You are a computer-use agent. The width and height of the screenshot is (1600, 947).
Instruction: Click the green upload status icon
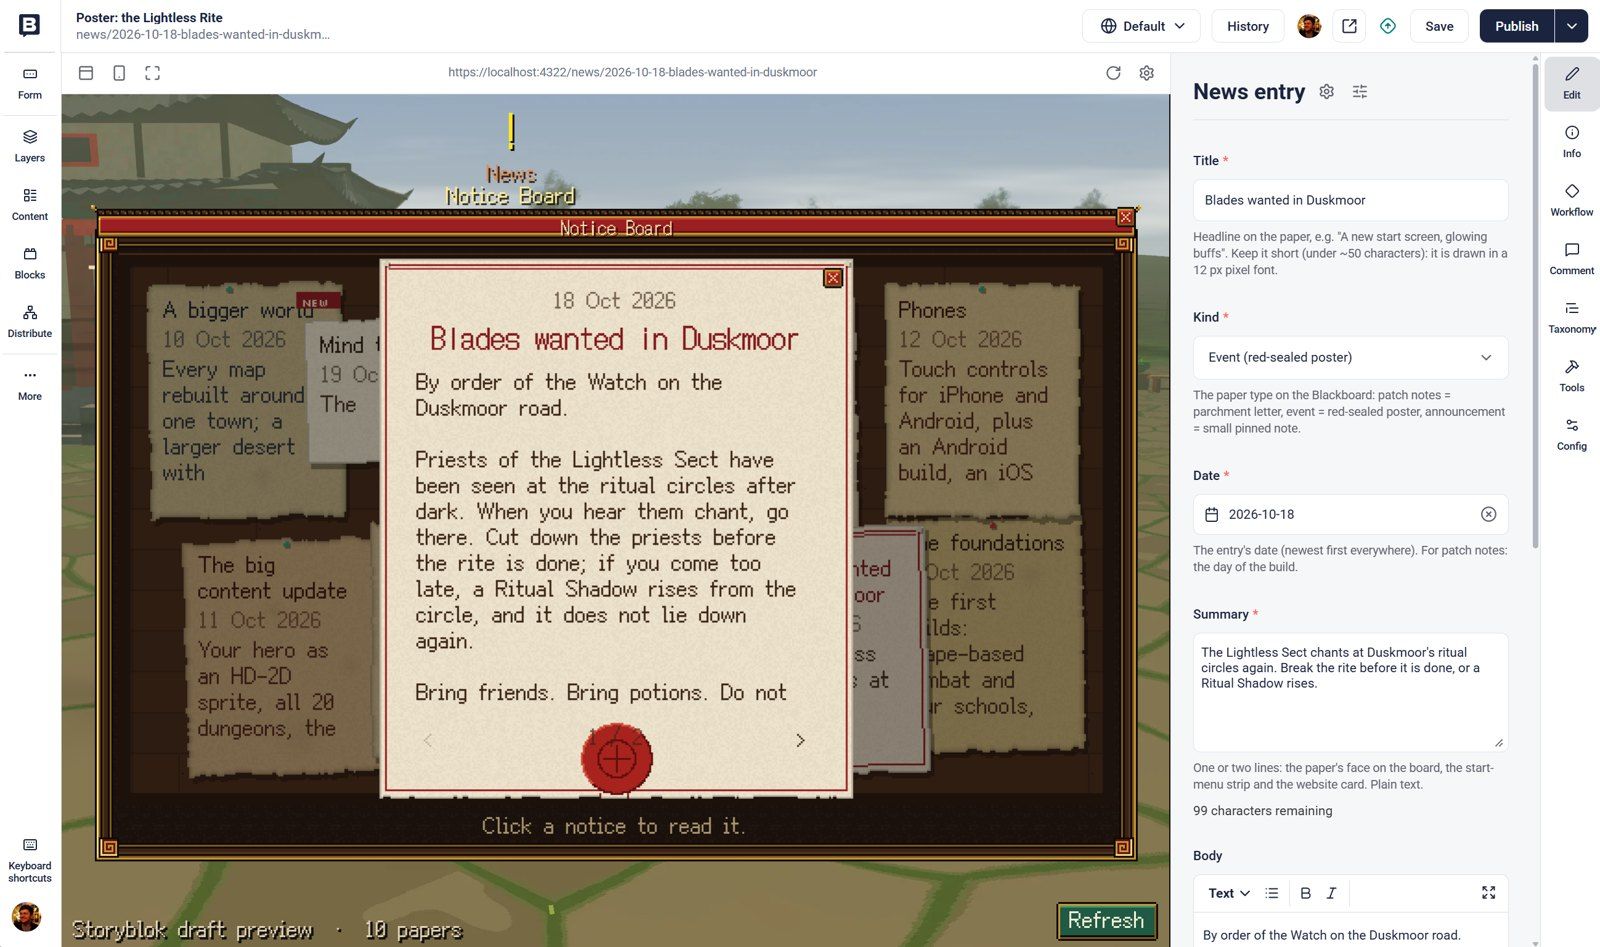1388,26
